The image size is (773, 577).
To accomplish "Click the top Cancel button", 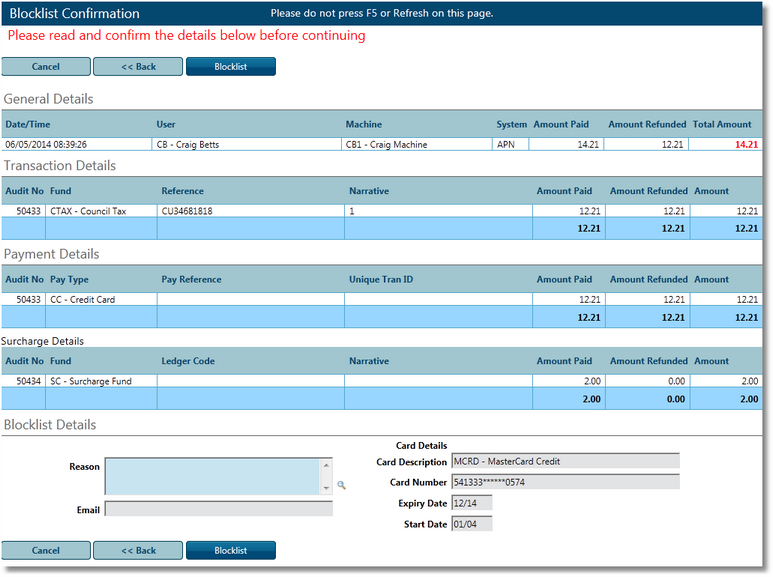I will [46, 67].
